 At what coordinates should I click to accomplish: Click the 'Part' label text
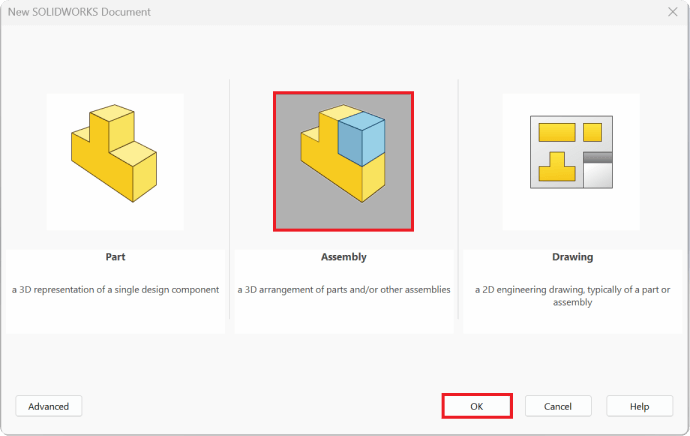115,257
